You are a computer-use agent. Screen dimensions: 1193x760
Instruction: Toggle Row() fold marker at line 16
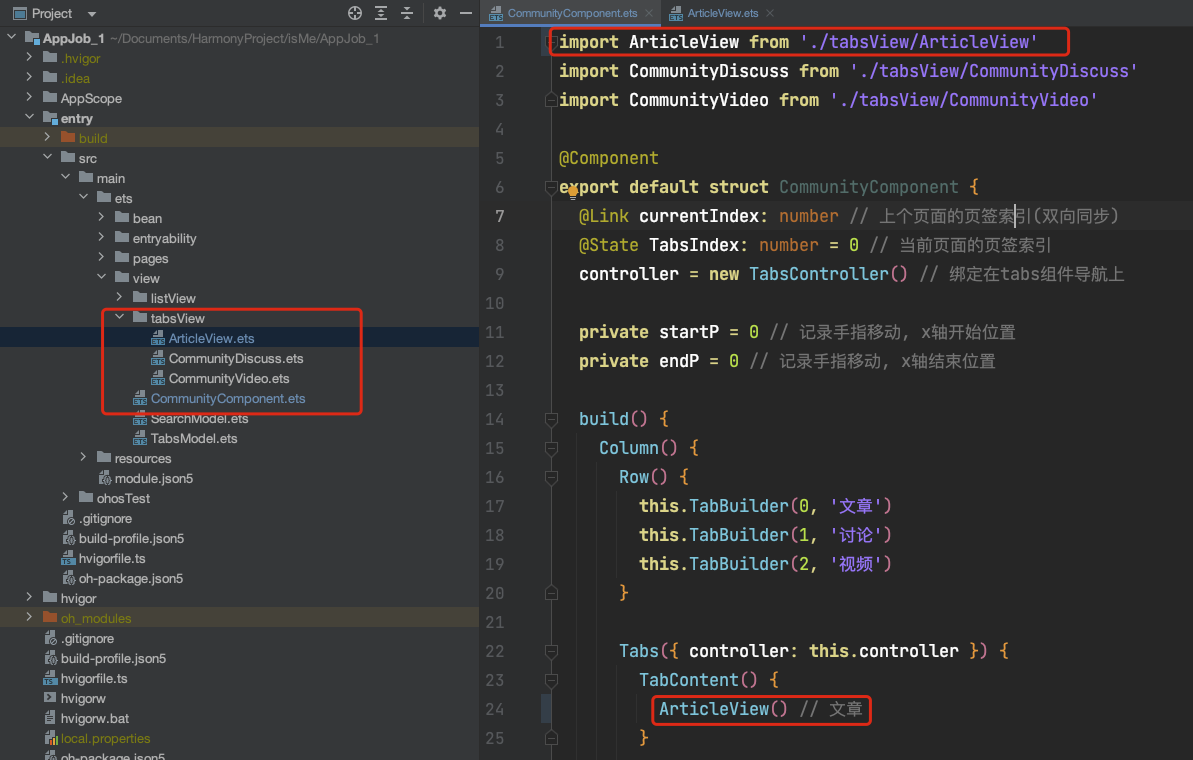tap(551, 477)
